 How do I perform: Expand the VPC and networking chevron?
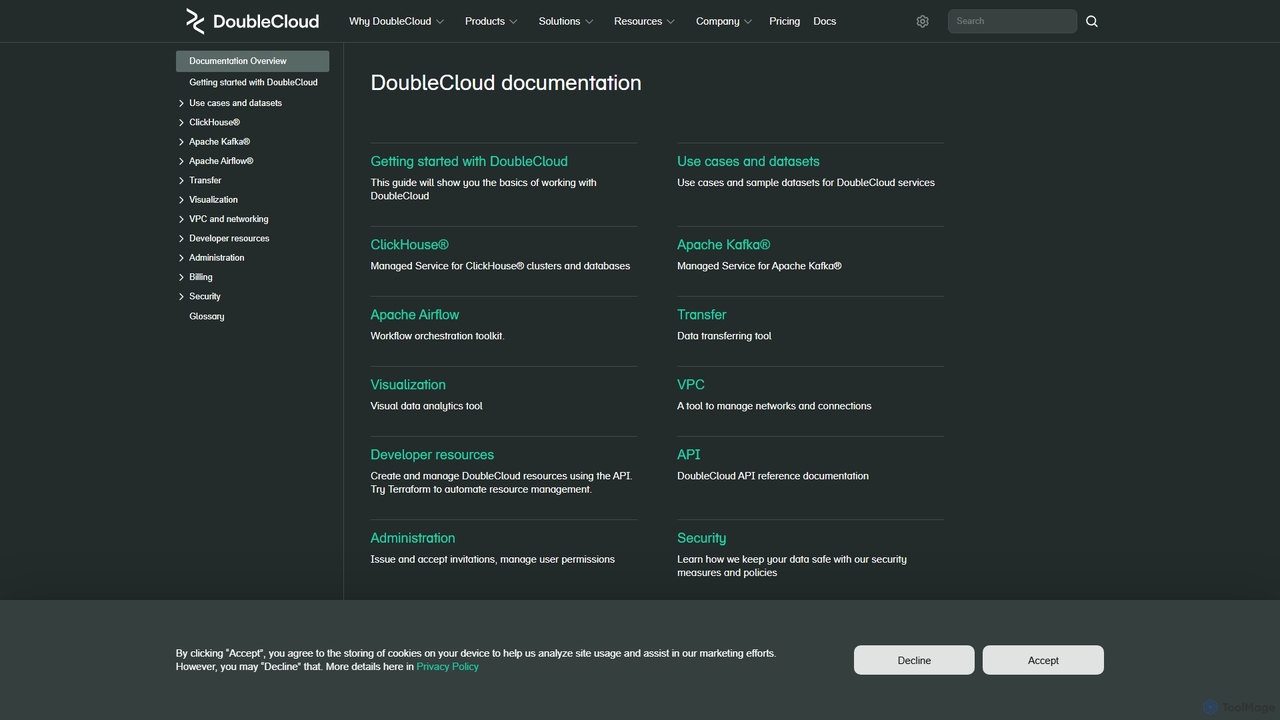pyautogui.click(x=181, y=219)
